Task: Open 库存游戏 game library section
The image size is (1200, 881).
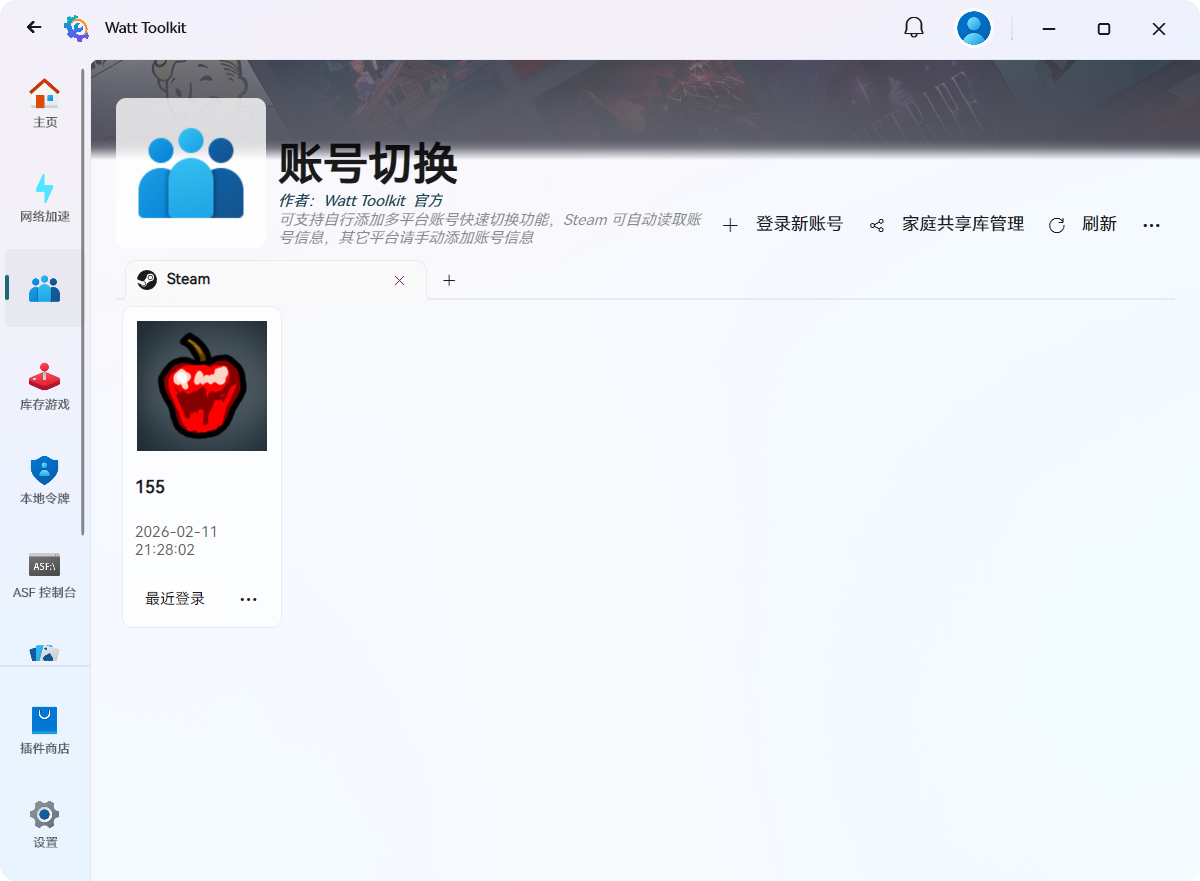Action: point(45,386)
